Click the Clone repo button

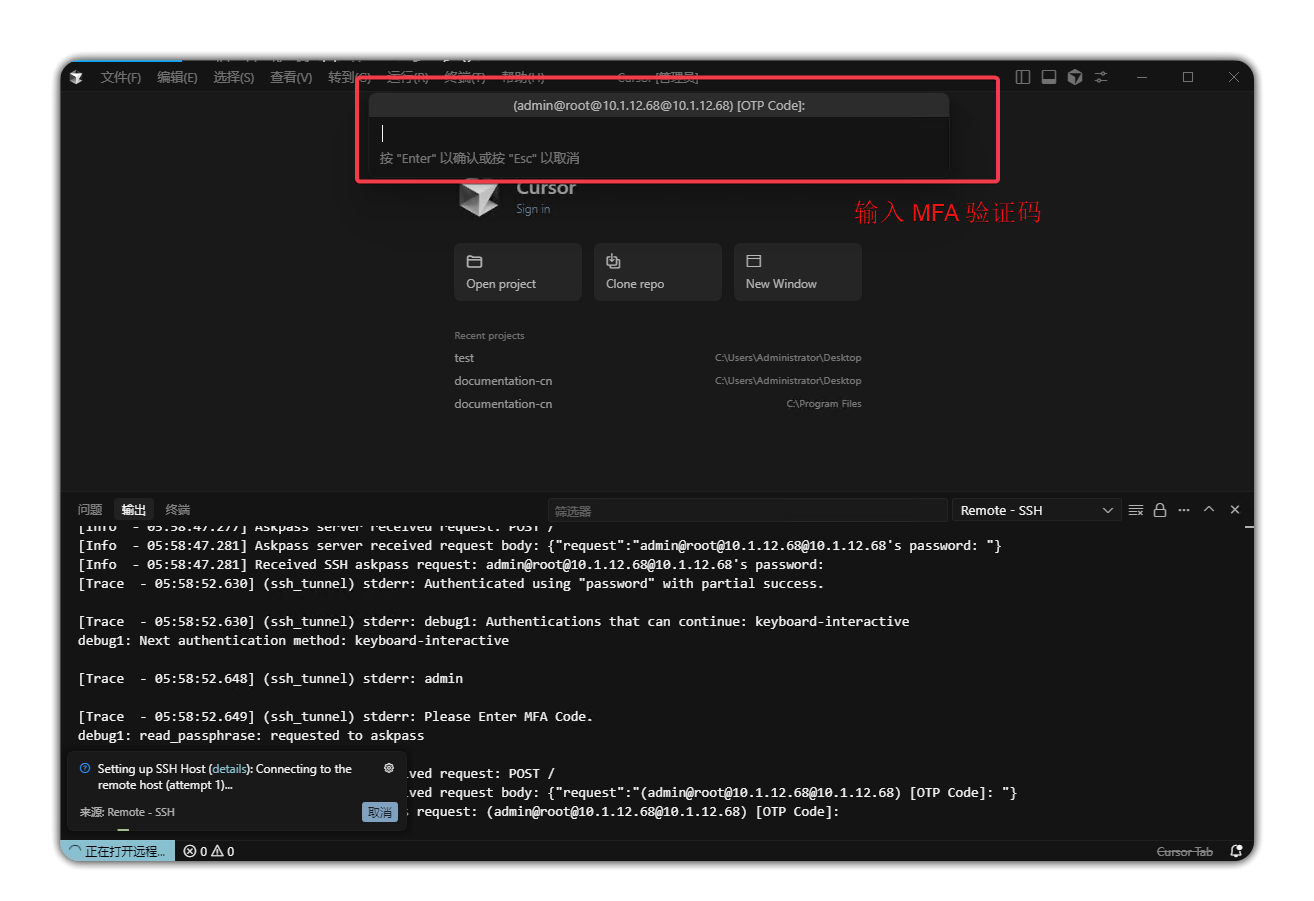[x=657, y=272]
